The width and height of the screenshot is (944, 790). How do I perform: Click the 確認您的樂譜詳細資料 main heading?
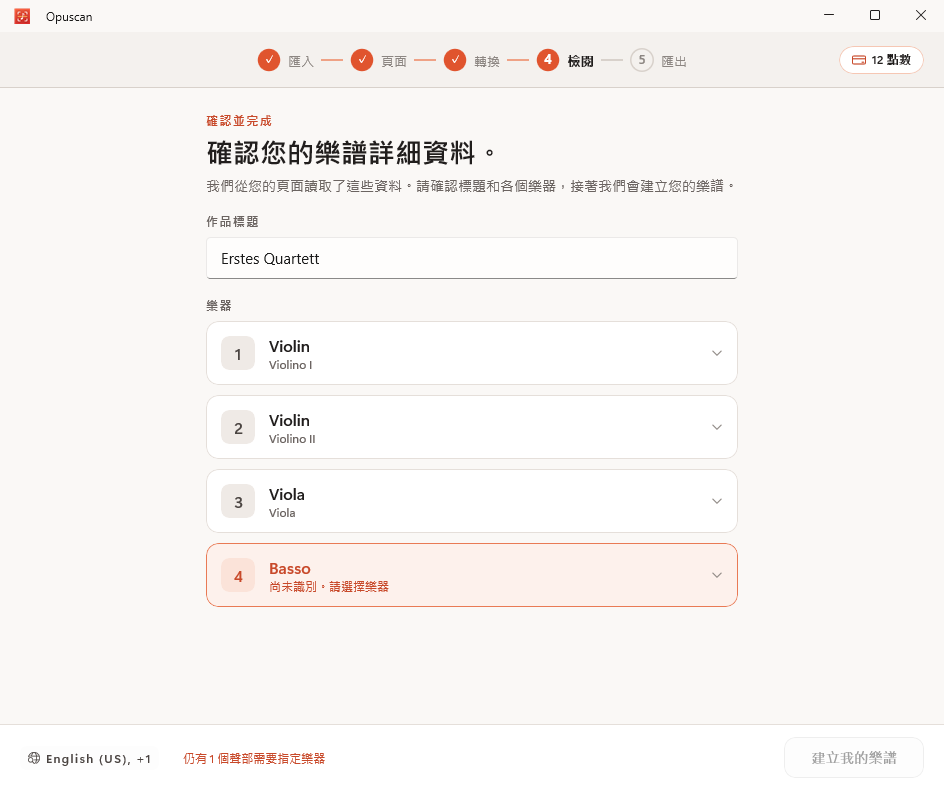coord(350,153)
